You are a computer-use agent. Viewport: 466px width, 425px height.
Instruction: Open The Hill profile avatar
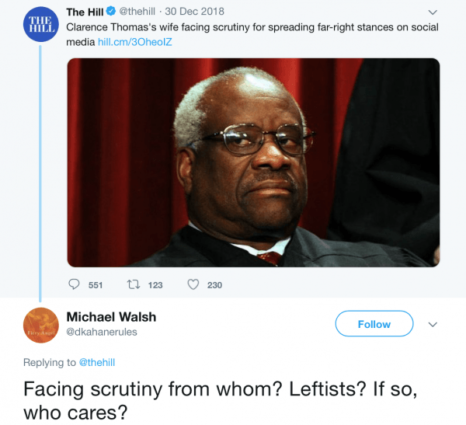(41, 24)
